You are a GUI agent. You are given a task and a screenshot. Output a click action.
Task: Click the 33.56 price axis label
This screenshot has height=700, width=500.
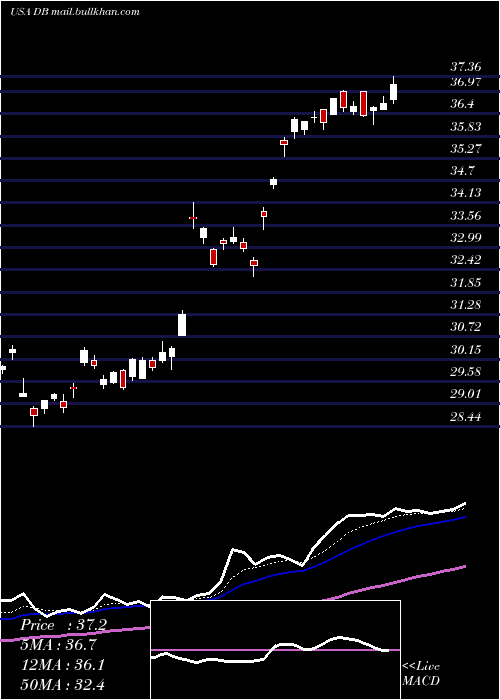tap(466, 216)
